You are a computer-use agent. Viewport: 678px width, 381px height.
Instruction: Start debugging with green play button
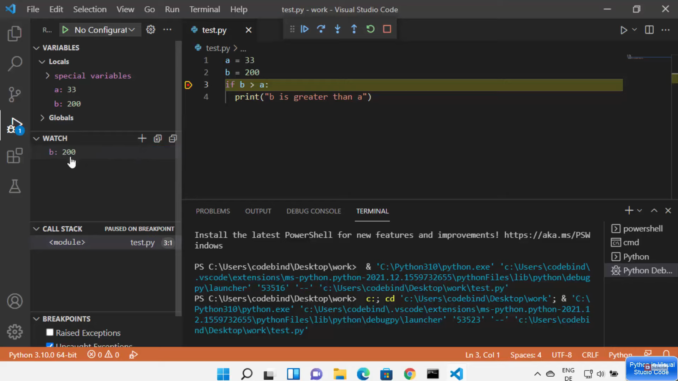pyautogui.click(x=65, y=30)
